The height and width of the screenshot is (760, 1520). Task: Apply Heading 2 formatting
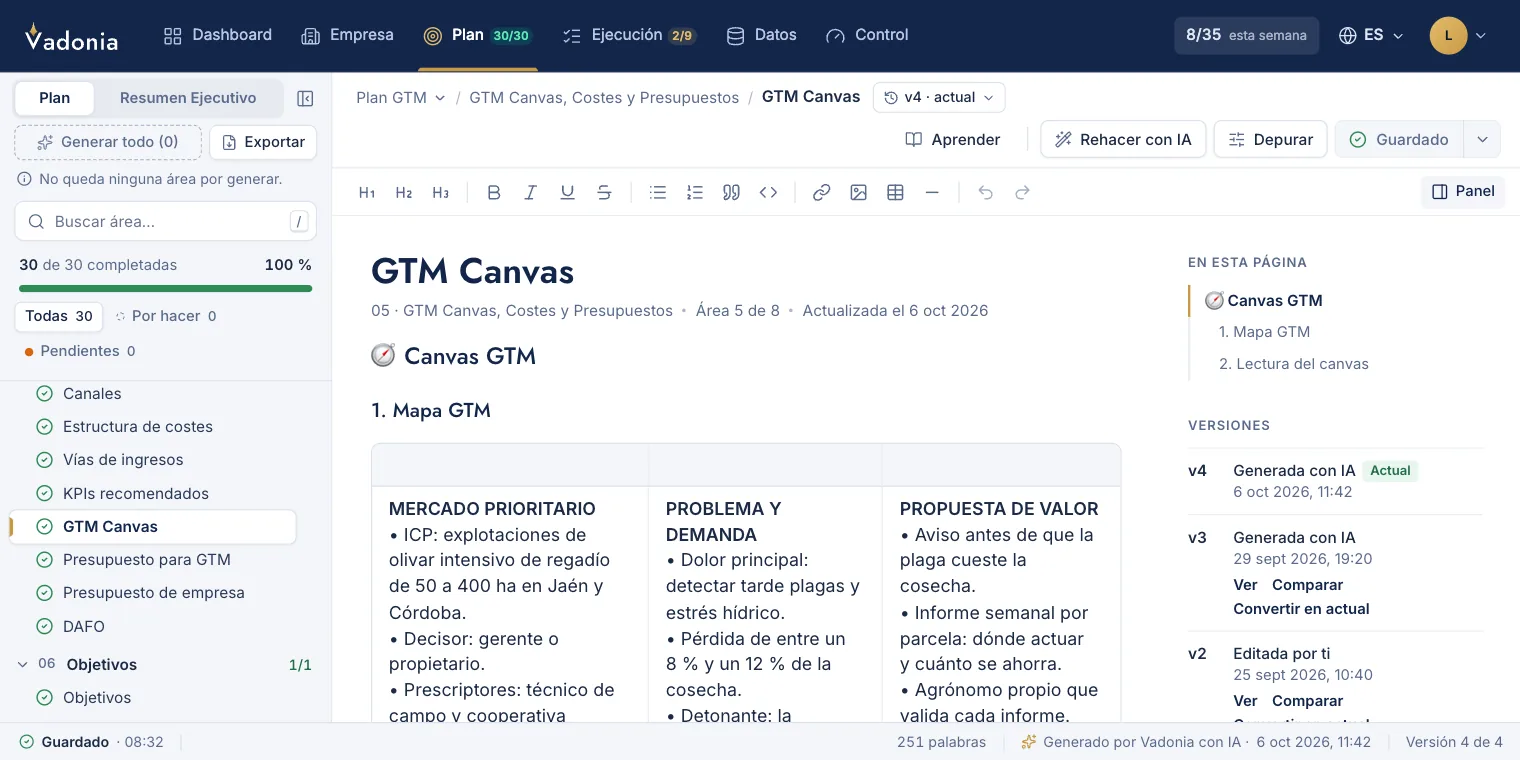click(x=404, y=193)
